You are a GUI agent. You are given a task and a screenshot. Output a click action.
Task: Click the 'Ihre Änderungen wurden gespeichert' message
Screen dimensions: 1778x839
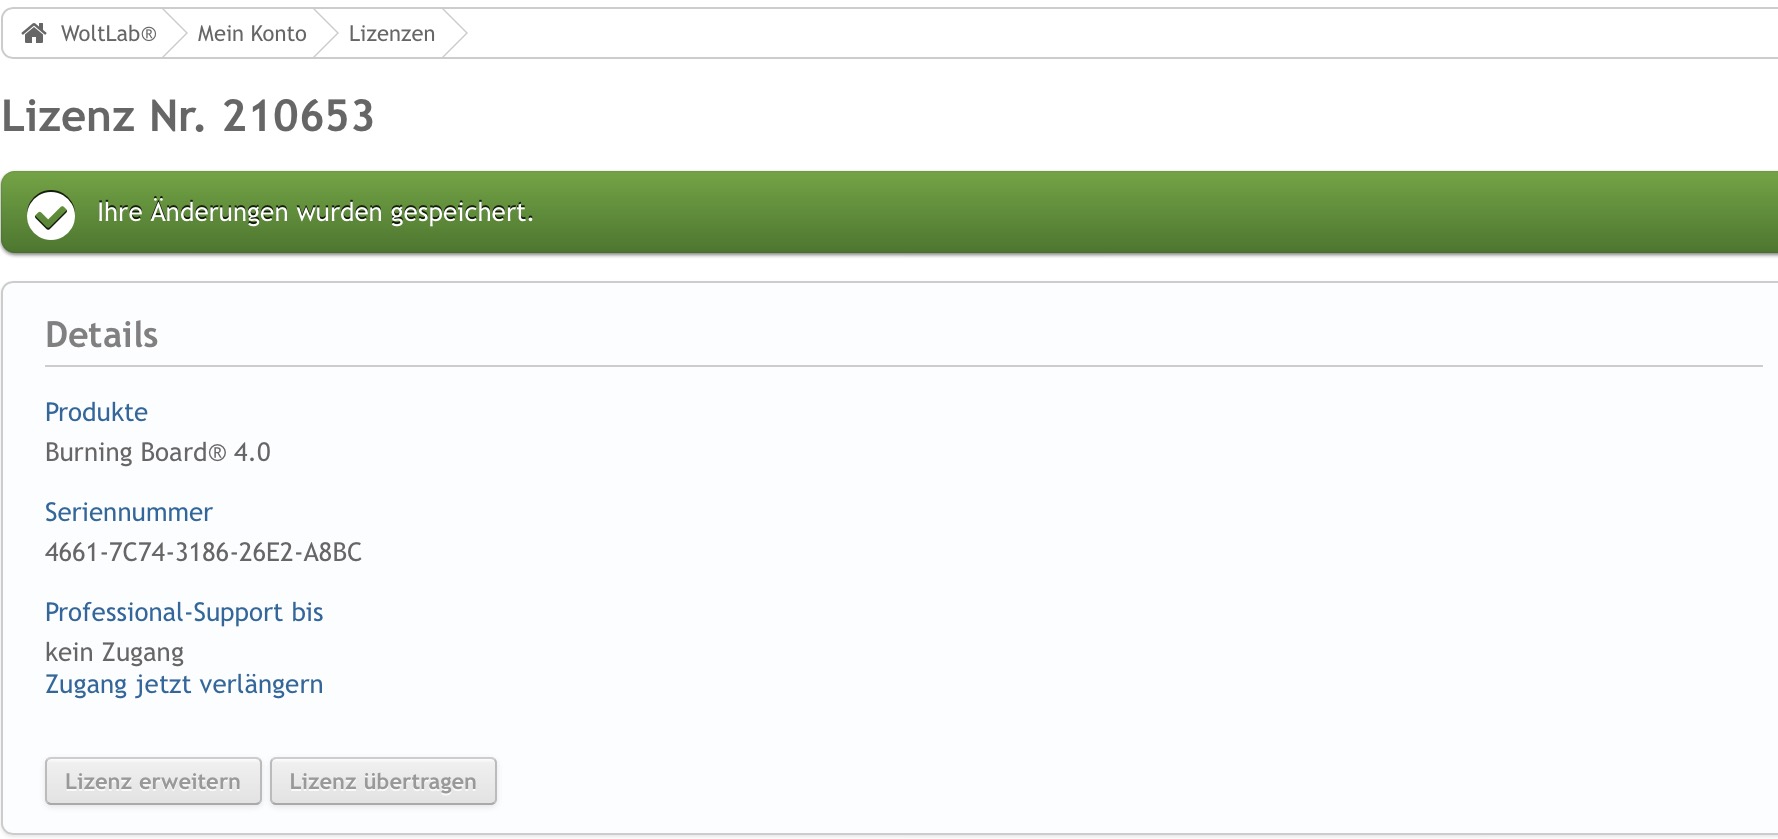pyautogui.click(x=315, y=212)
